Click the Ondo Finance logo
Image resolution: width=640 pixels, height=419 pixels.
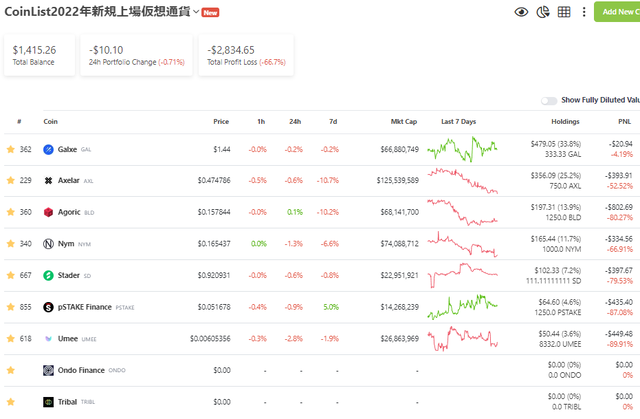point(48,370)
